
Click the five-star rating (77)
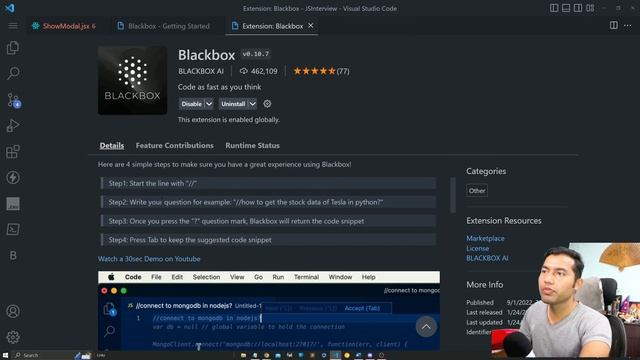pyautogui.click(x=321, y=71)
